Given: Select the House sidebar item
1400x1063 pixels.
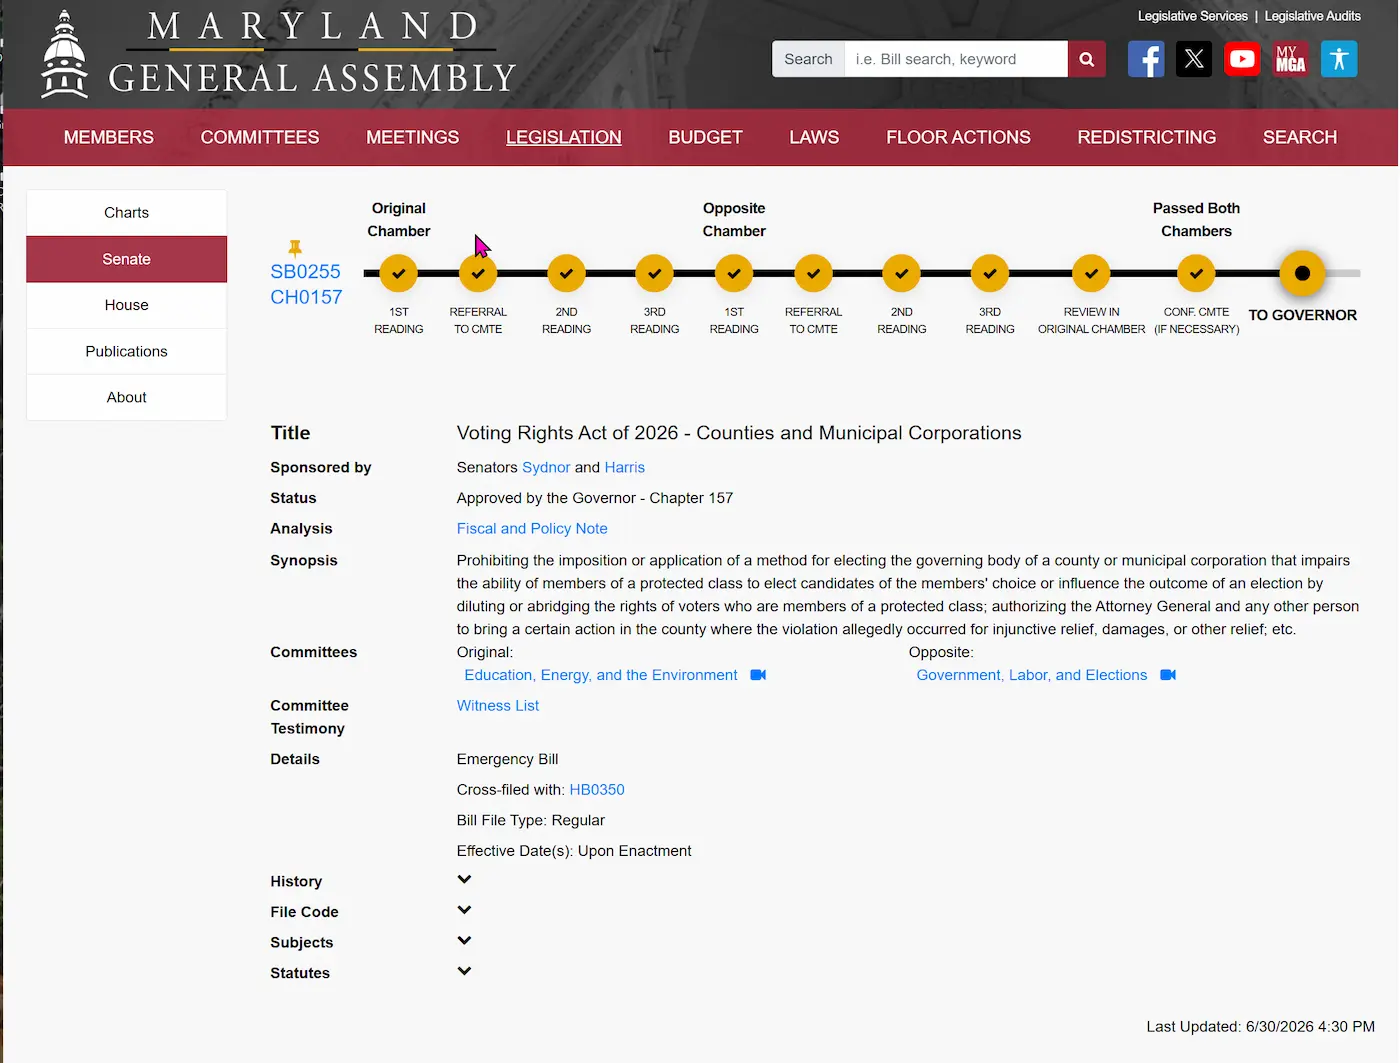Looking at the screenshot, I should pos(127,305).
